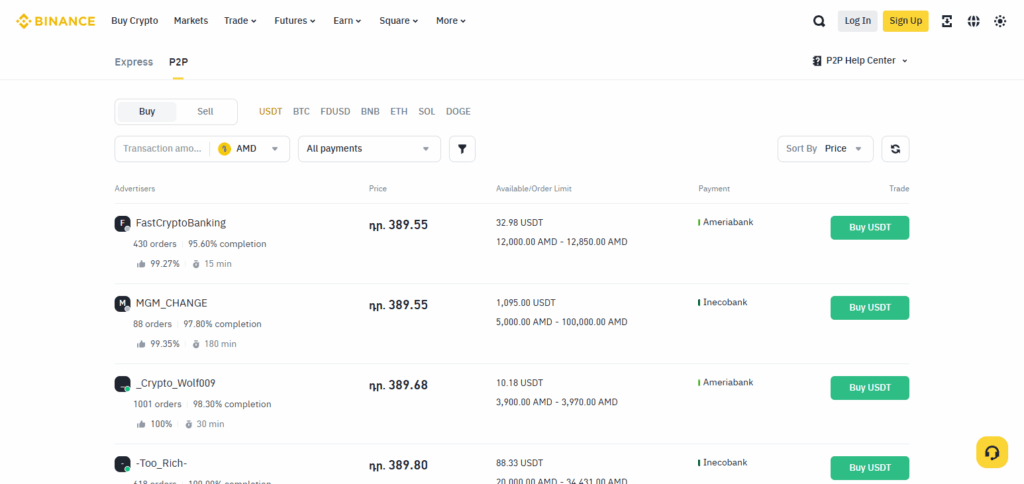Click the AMD currency coin icon
Image resolution: width=1024 pixels, height=484 pixels.
click(x=225, y=149)
